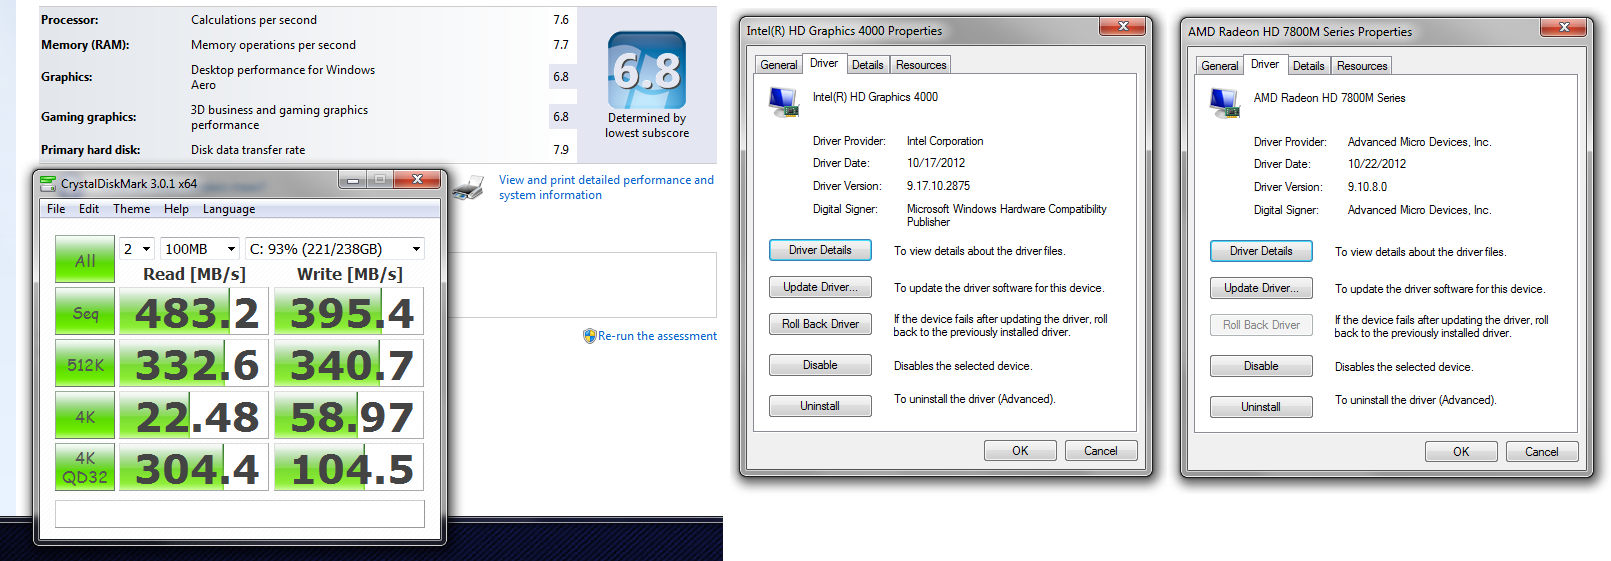Click the printer icon beside performance link

tap(468, 187)
